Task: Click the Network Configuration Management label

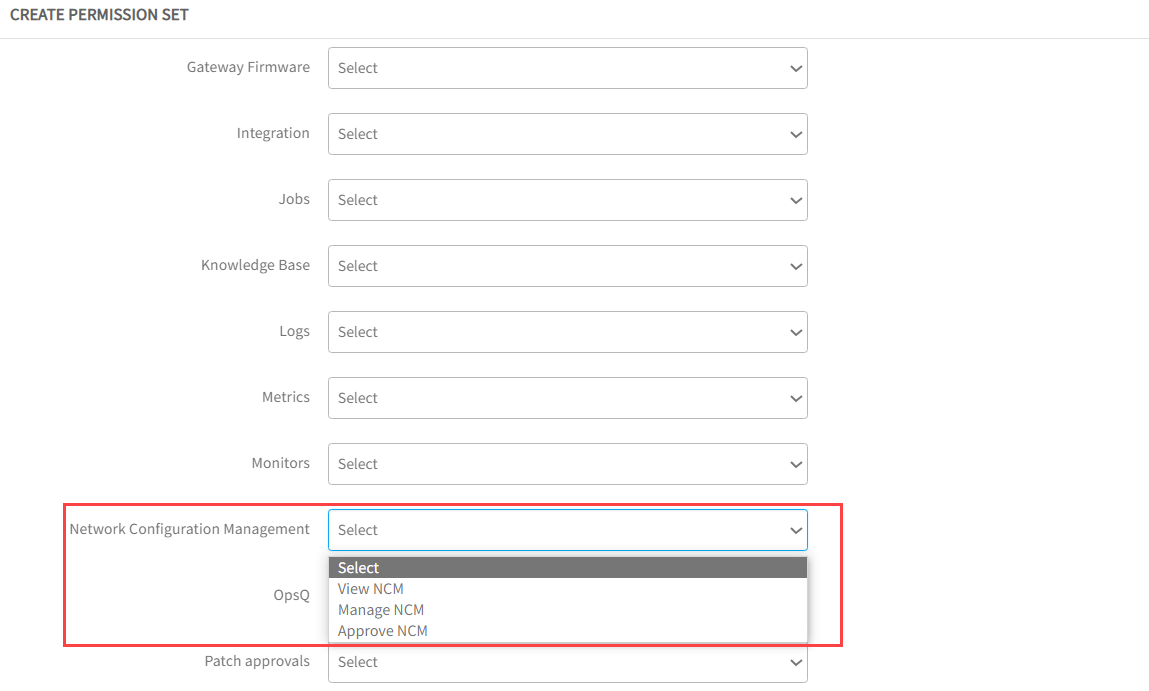Action: [x=190, y=529]
